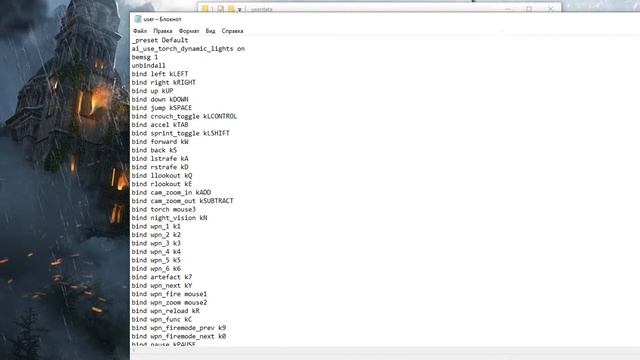
Task: Open the Правка menu
Action: coord(162,31)
